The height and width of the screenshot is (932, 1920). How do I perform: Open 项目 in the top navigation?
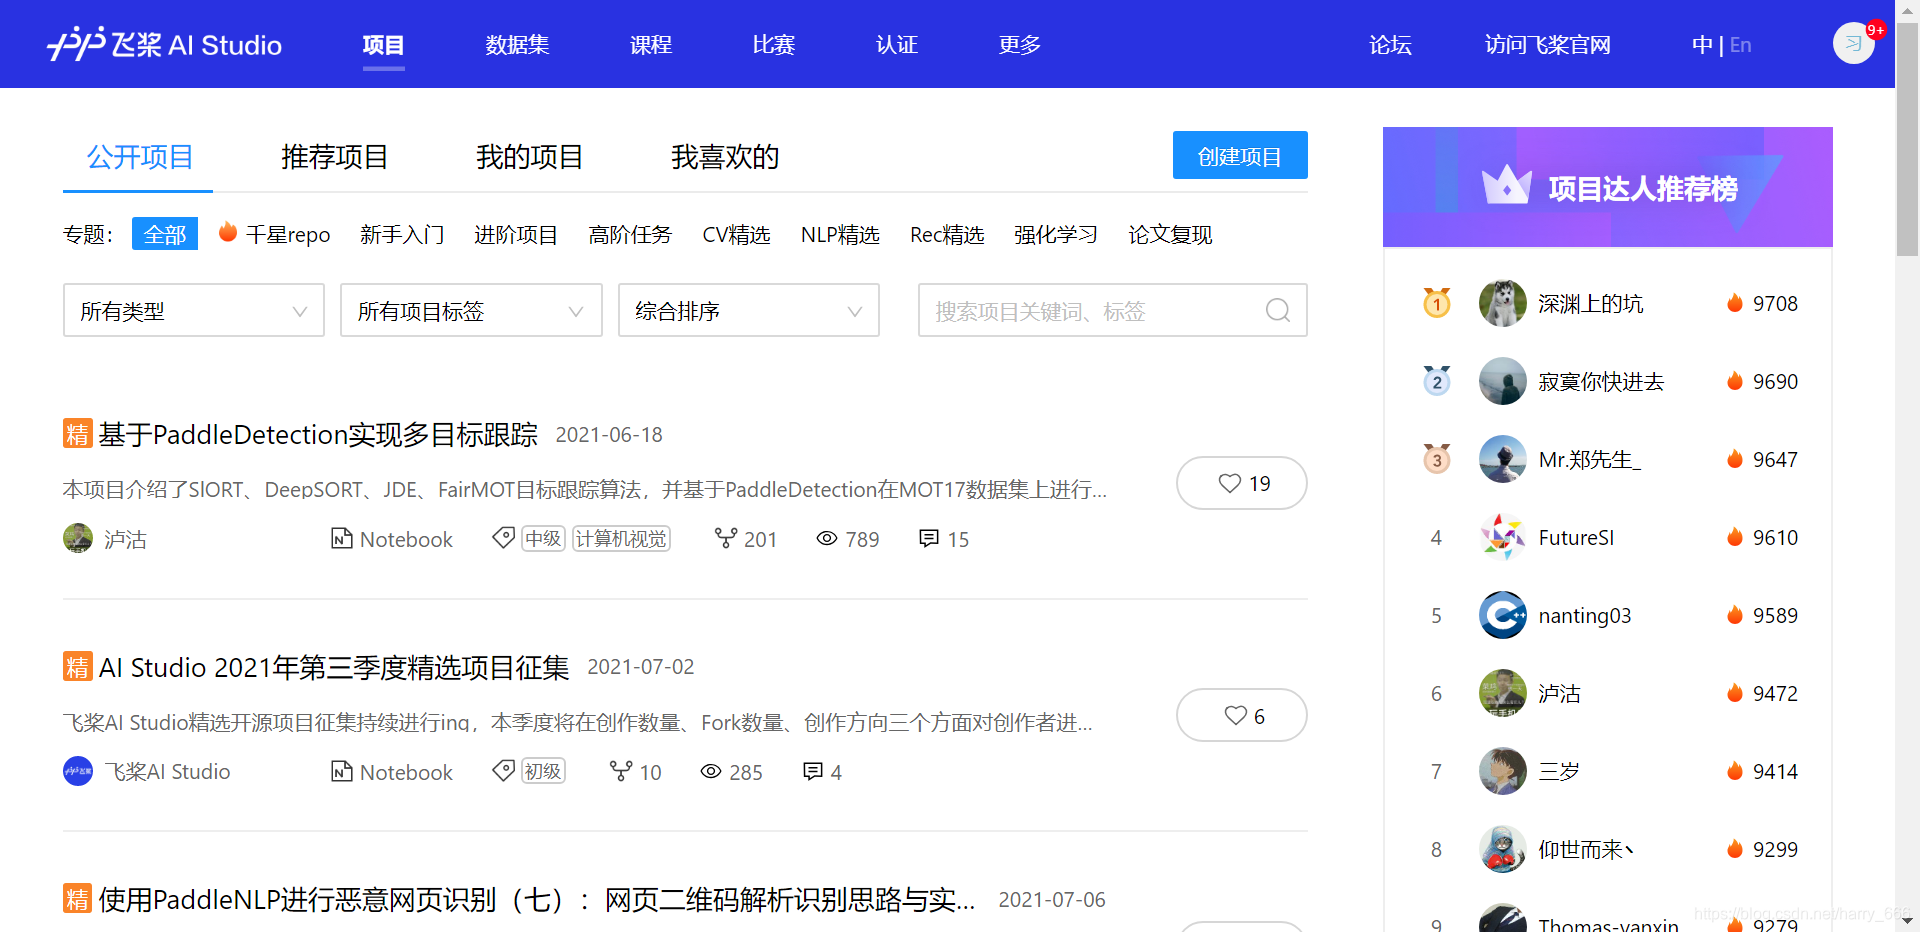[x=383, y=44]
